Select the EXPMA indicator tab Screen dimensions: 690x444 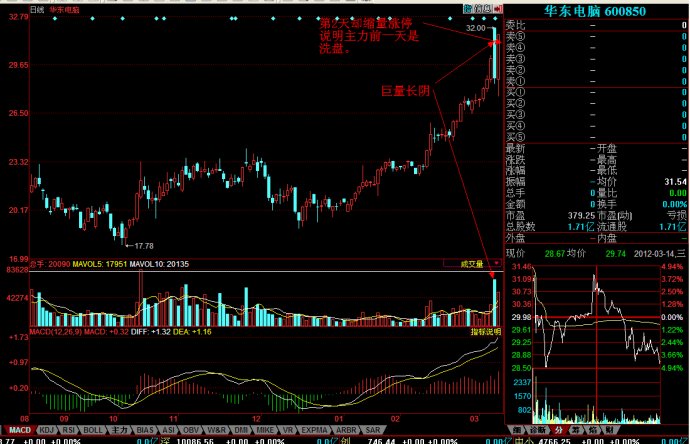[313, 430]
